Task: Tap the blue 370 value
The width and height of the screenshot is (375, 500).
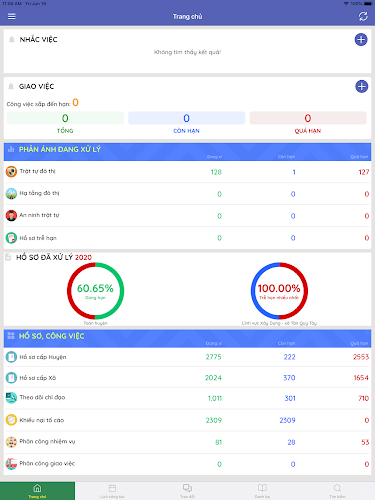Action: 289,378
